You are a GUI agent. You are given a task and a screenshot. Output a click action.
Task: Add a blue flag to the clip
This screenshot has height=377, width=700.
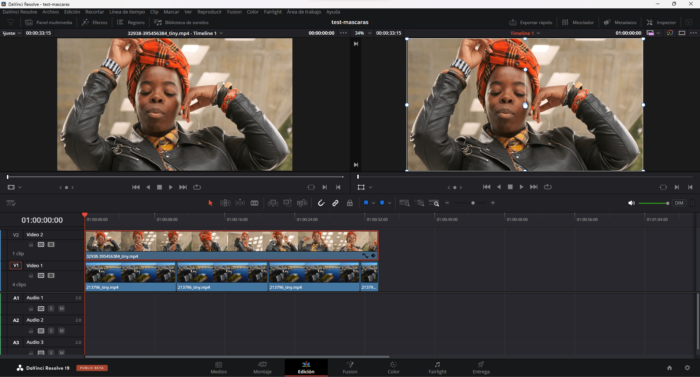click(366, 203)
